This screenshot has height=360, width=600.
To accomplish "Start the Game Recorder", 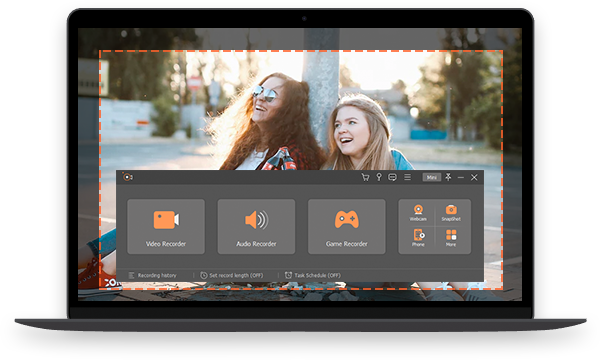I will pos(346,226).
